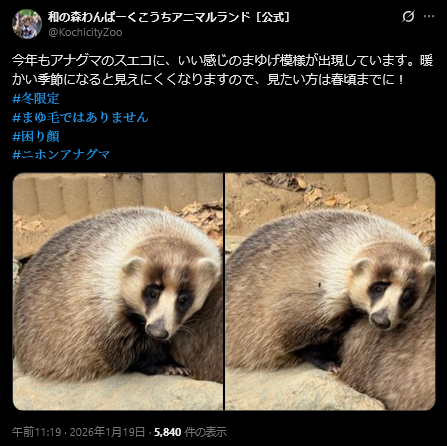Click the 2026年1月19日 date link
This screenshot has width=447, height=446.
[107, 432]
